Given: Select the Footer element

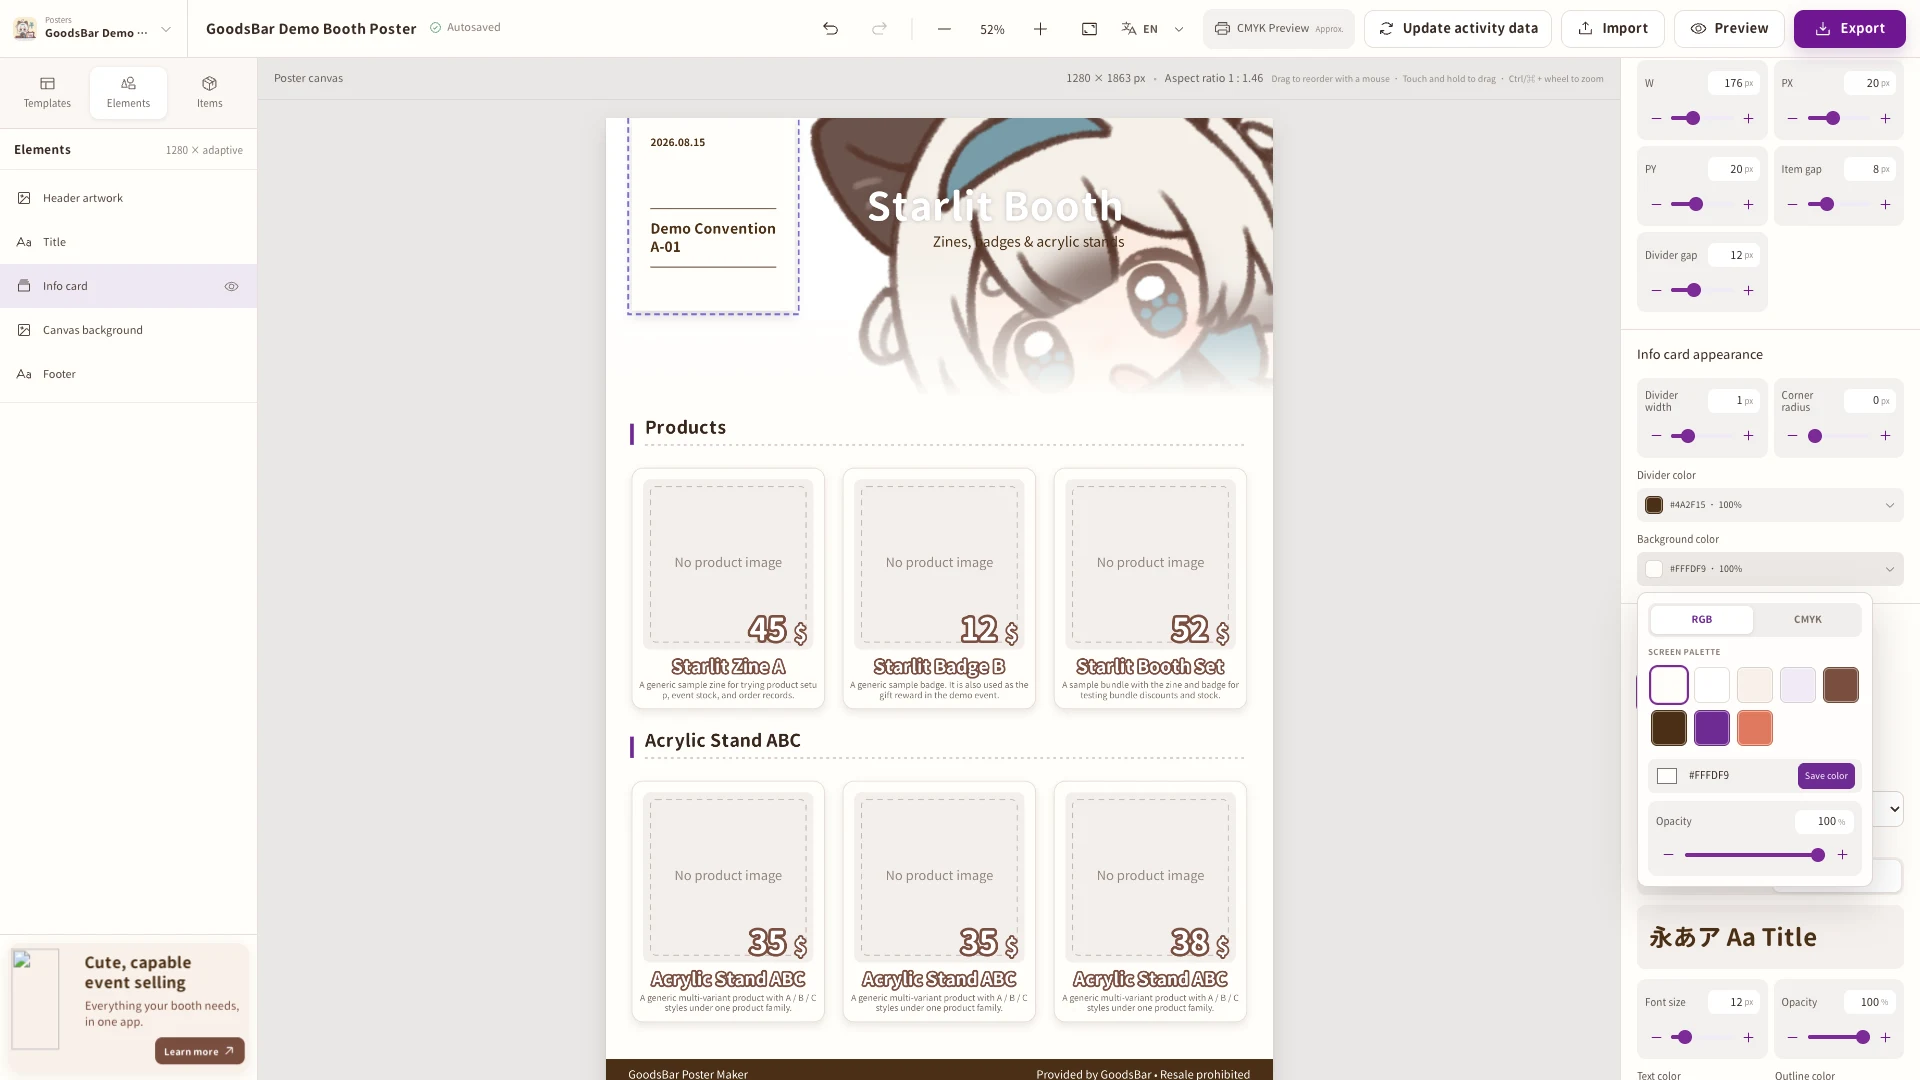Looking at the screenshot, I should (128, 374).
